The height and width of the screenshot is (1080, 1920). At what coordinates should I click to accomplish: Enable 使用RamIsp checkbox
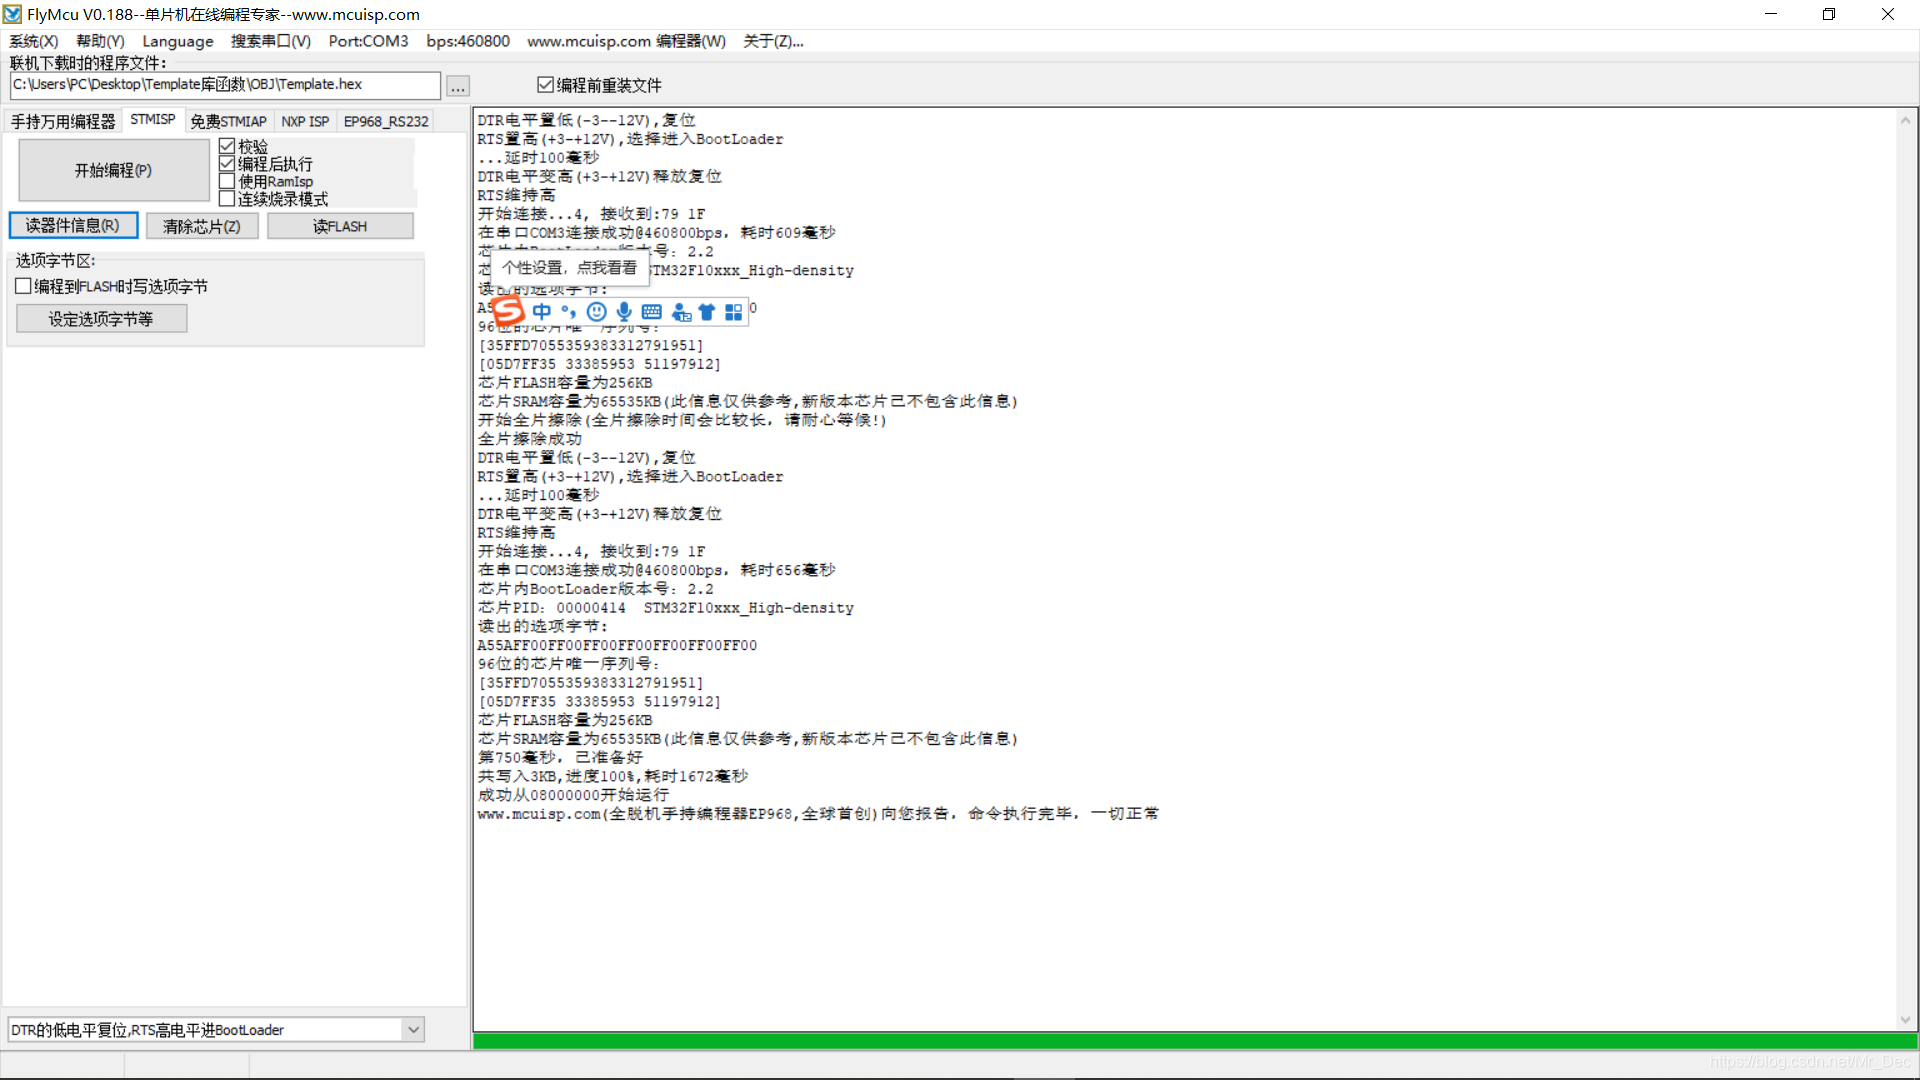227,181
